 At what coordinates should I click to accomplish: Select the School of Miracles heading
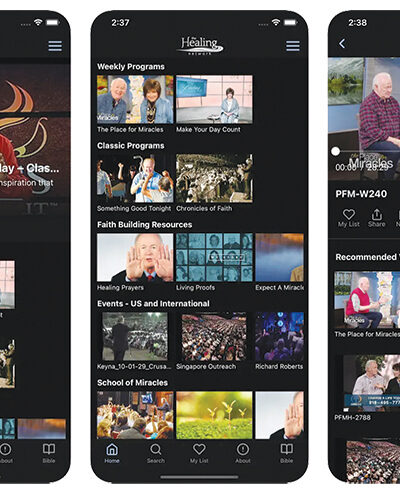(x=132, y=383)
